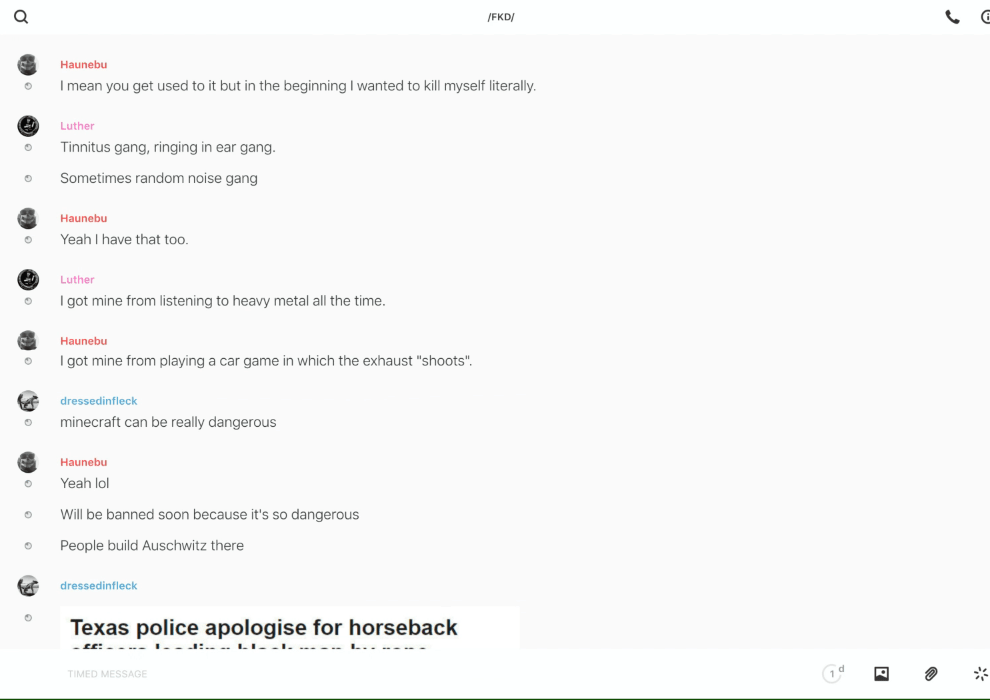Click status dot beside "Sometimes random noise gang"

coord(28,179)
